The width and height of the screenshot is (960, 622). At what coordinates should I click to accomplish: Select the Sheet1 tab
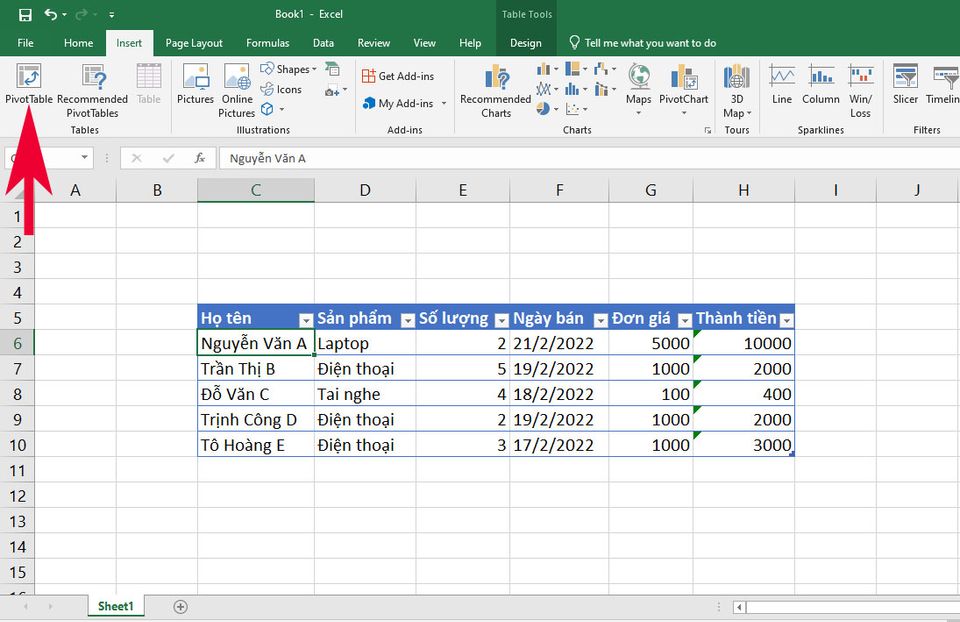tap(115, 606)
